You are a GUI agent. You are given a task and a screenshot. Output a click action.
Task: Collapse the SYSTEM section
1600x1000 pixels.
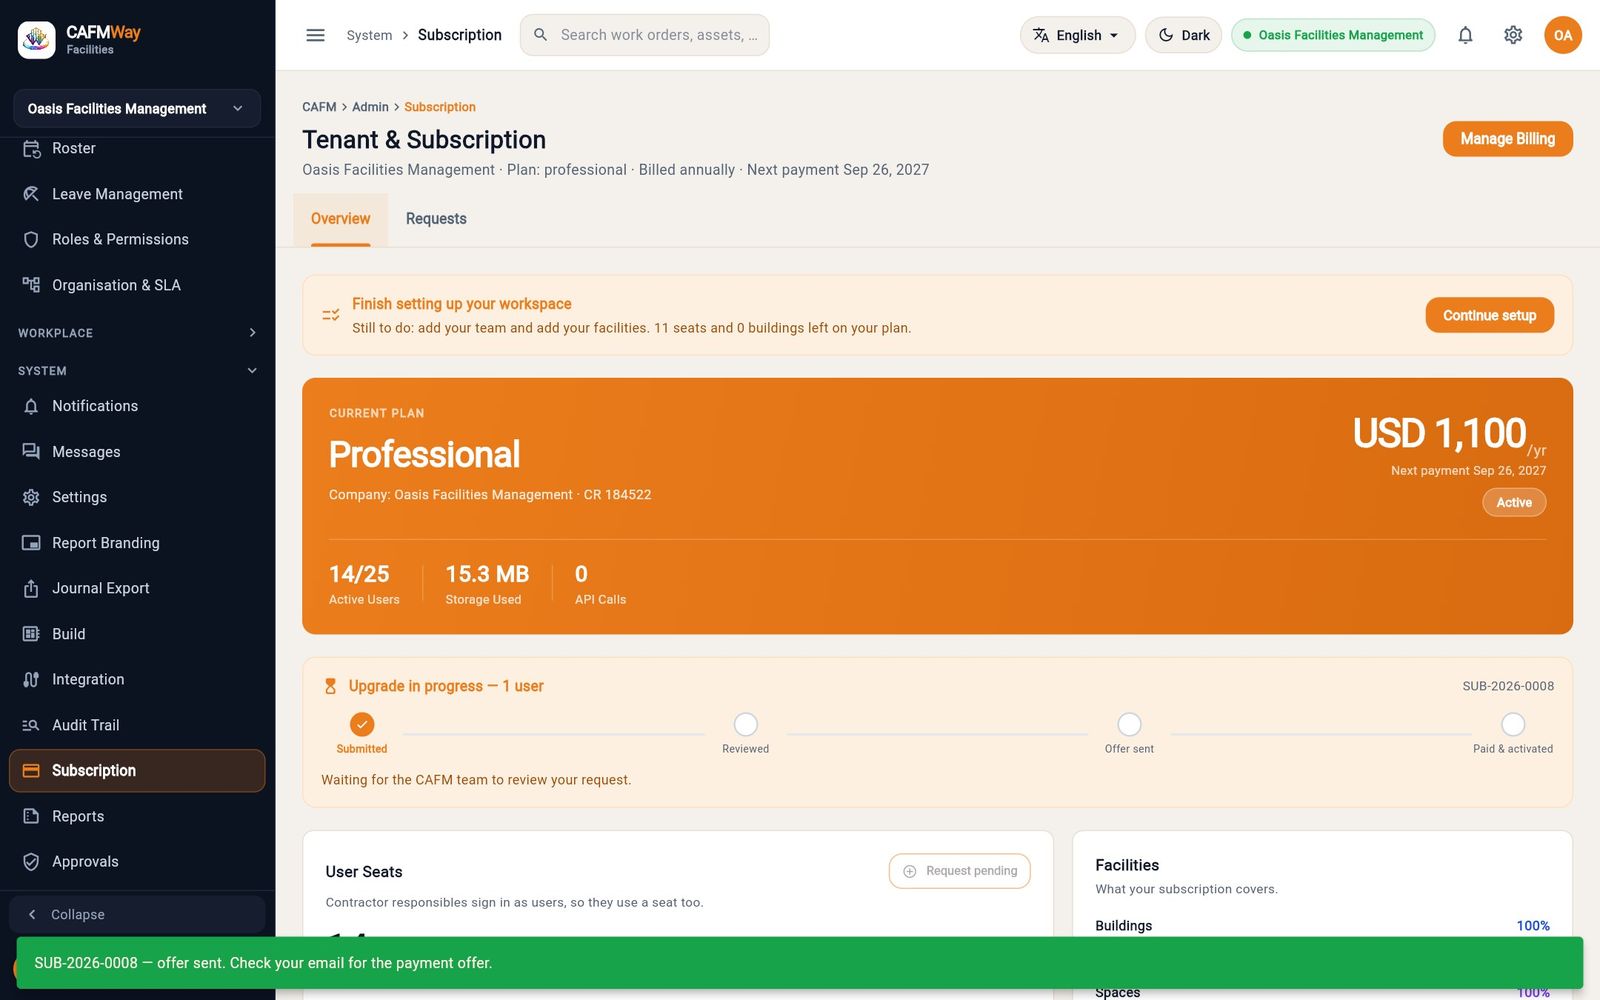pos(137,371)
